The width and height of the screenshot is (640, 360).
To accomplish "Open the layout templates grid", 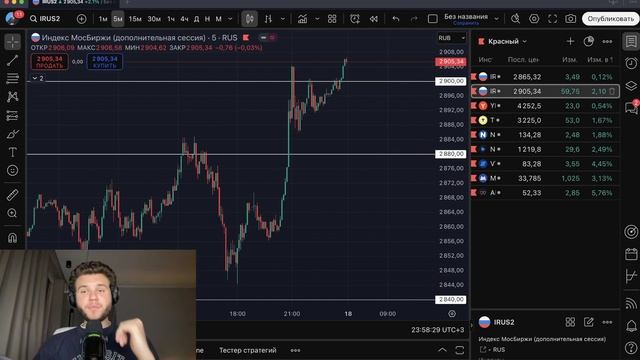I will [x=332, y=19].
